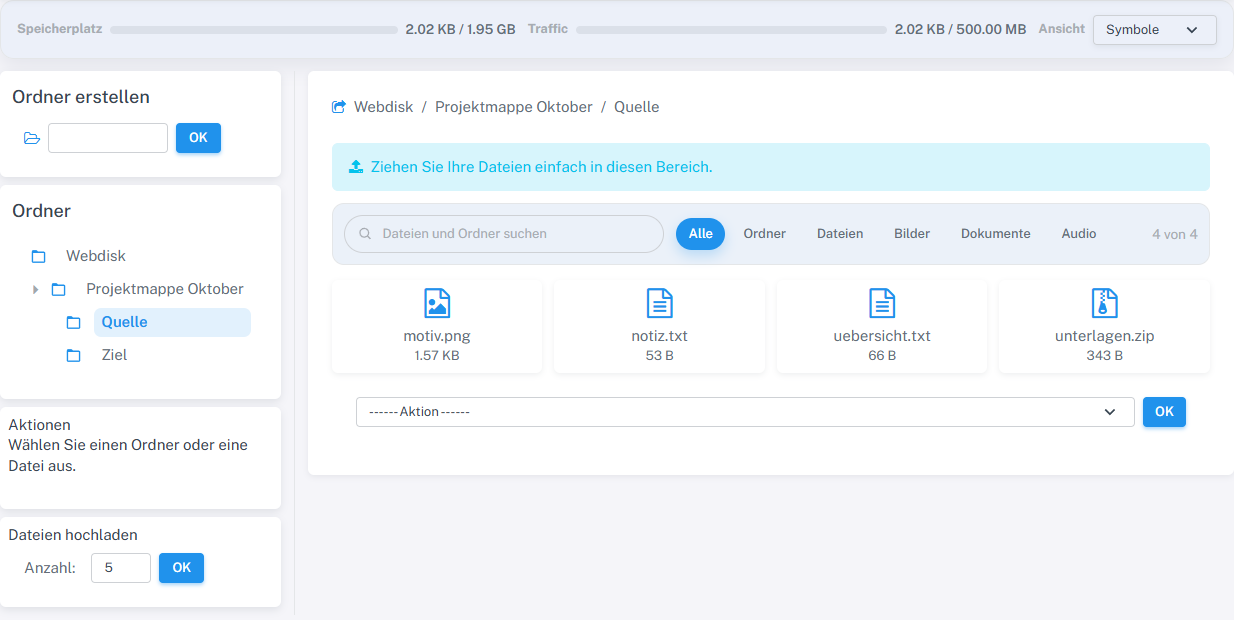Collapse the Projektmappe Oktober tree node
Screen dimensions: 1234x620
[x=36, y=289]
